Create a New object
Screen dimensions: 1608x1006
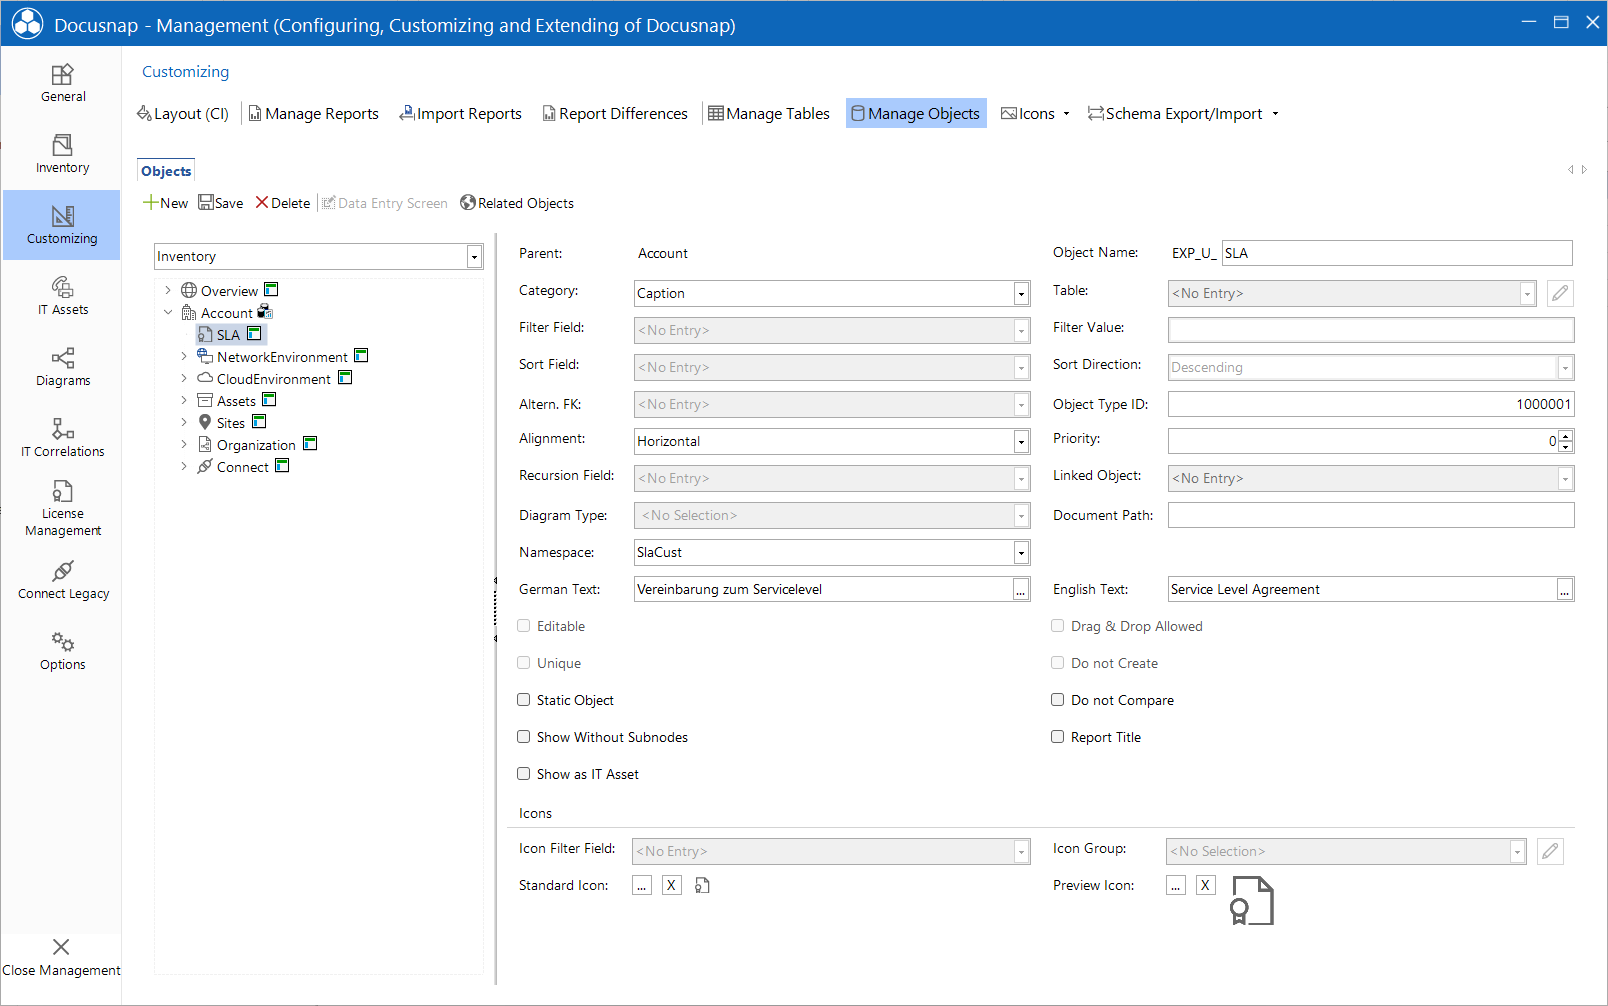point(165,203)
